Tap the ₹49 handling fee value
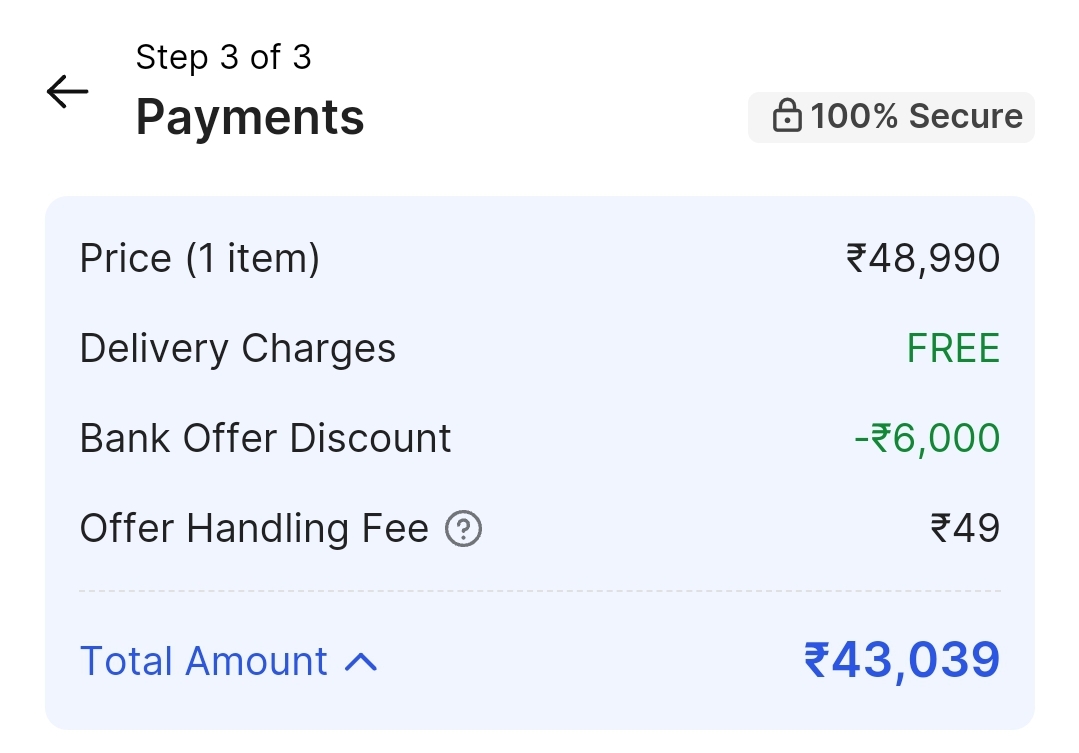This screenshot has width=1079, height=753. (x=965, y=528)
